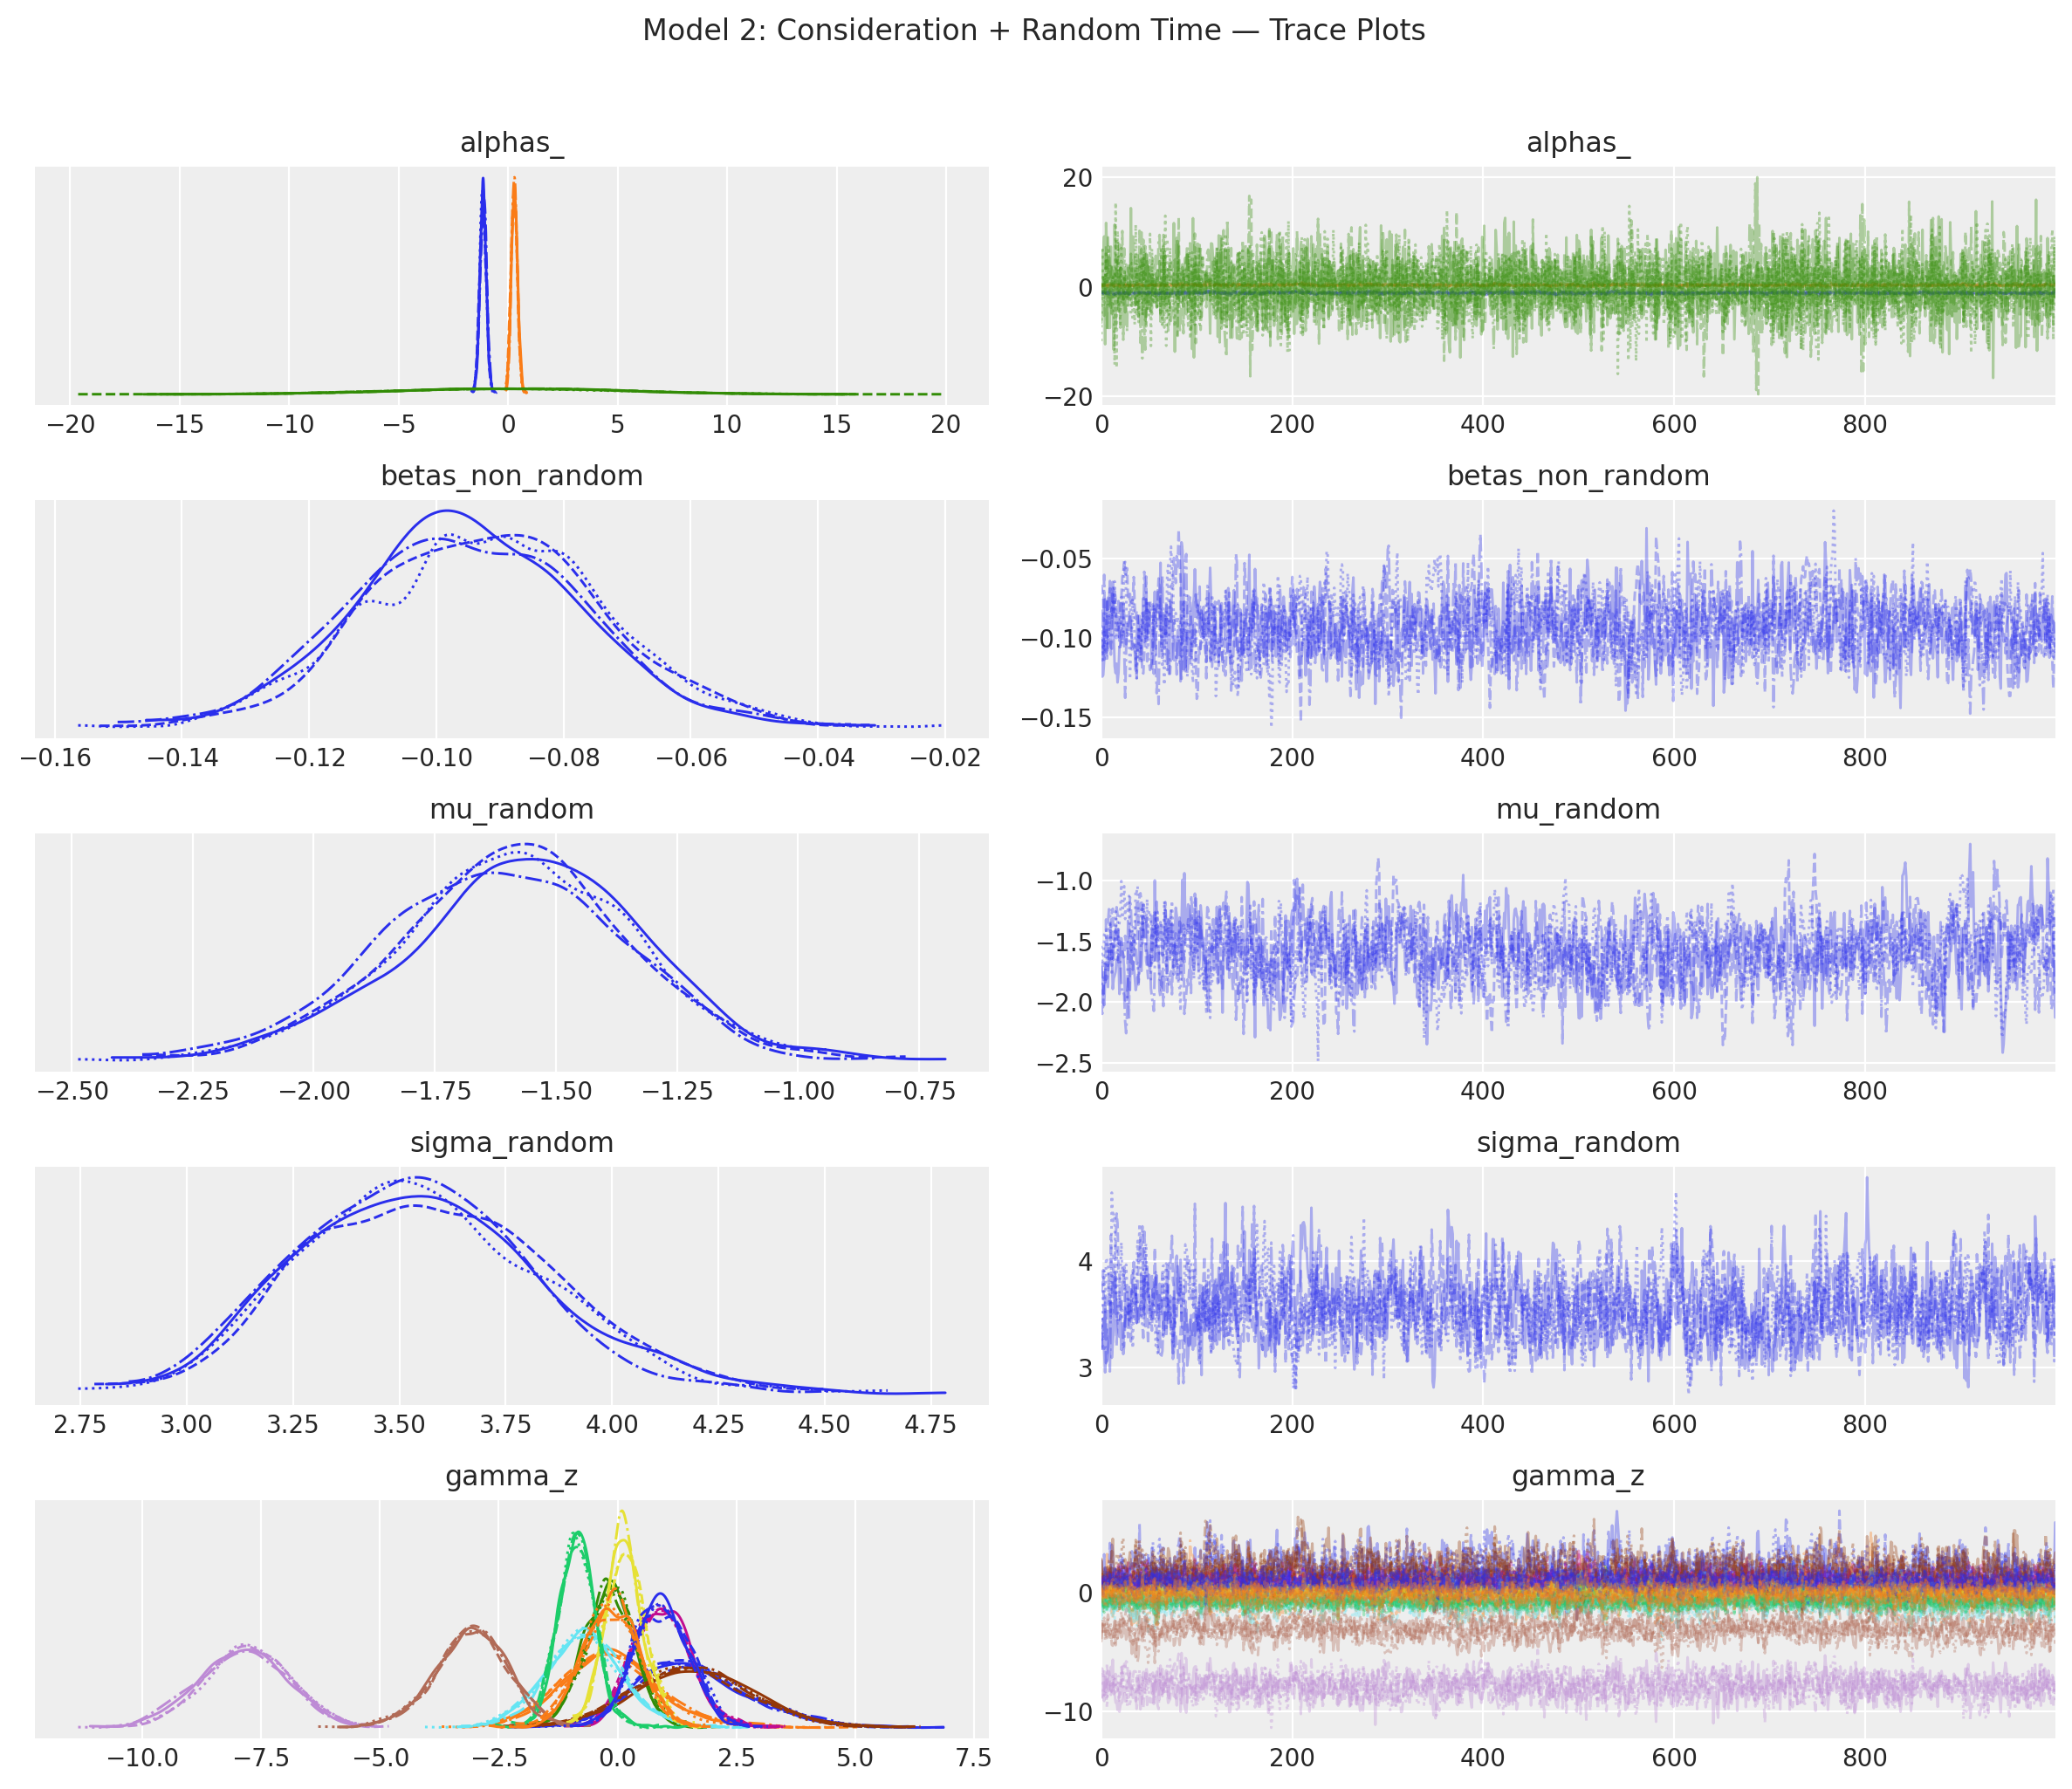Select the 4.25 tick label under sigma_random density
This screenshot has width=2072, height=1789.
(x=718, y=1424)
